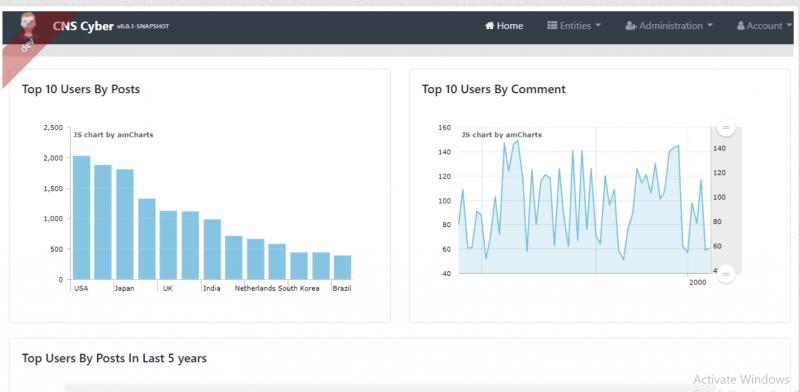Click the Japan axis label
800x392 pixels.
tap(124, 288)
